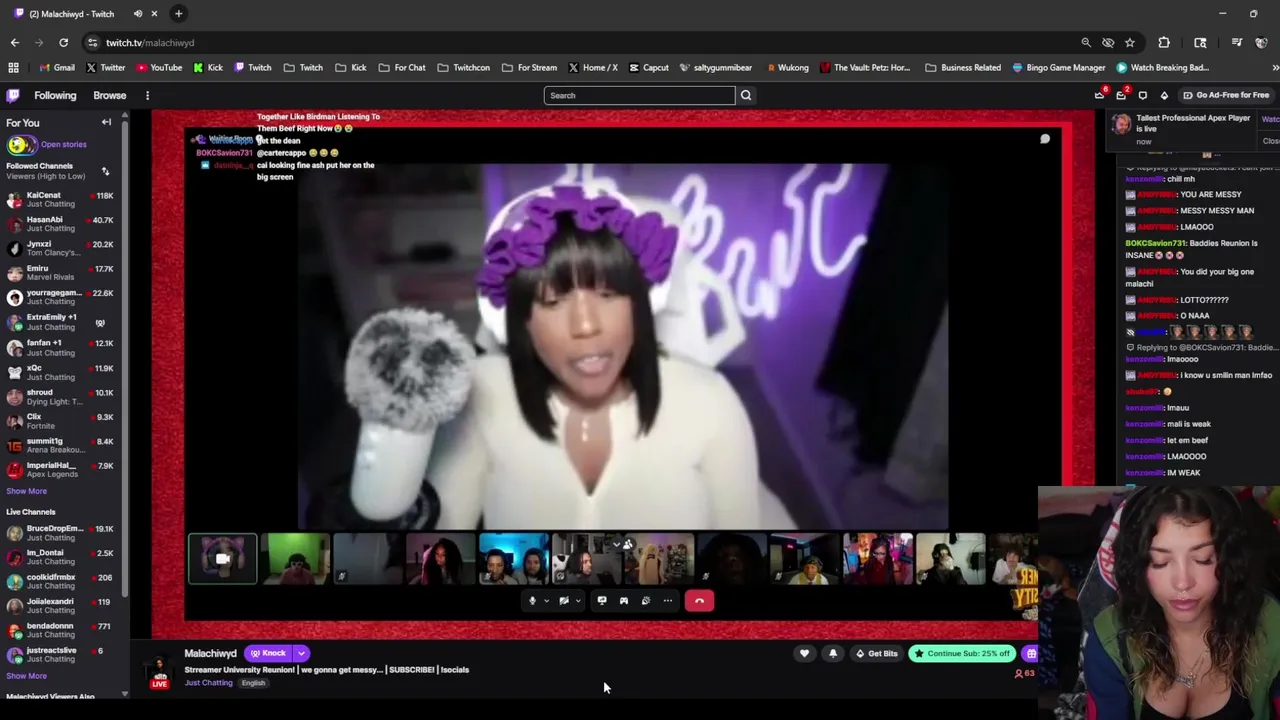Viewport: 1280px width, 720px height.
Task: Open the call bar three-dot more options
Action: click(668, 601)
